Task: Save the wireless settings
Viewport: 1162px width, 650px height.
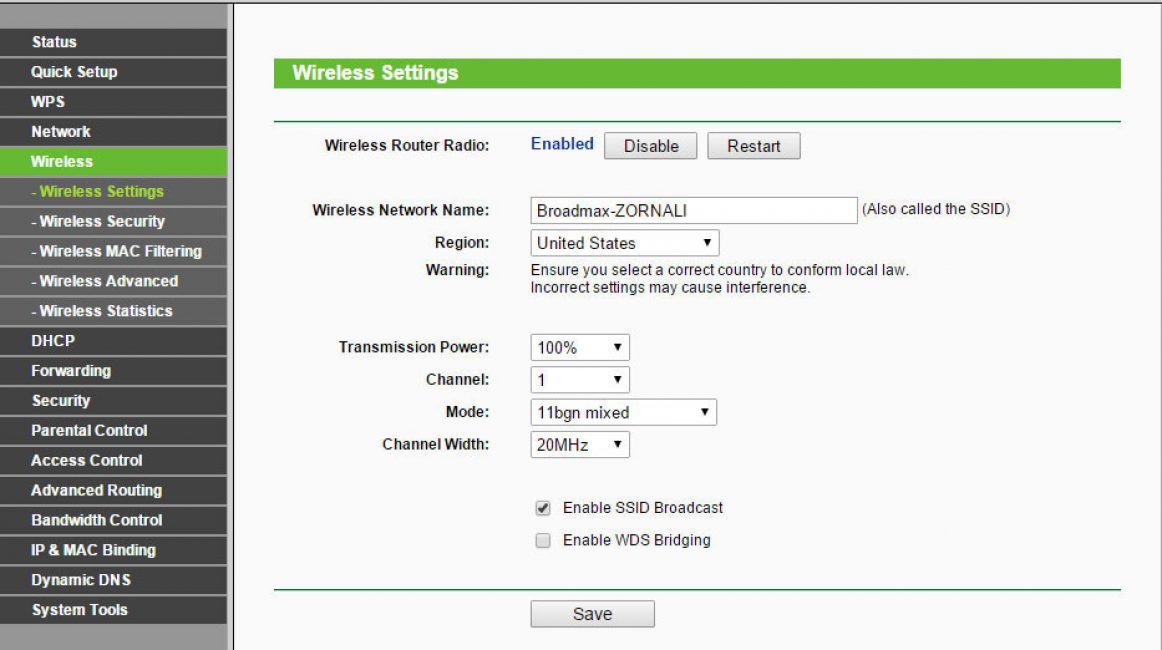Action: pyautogui.click(x=592, y=614)
